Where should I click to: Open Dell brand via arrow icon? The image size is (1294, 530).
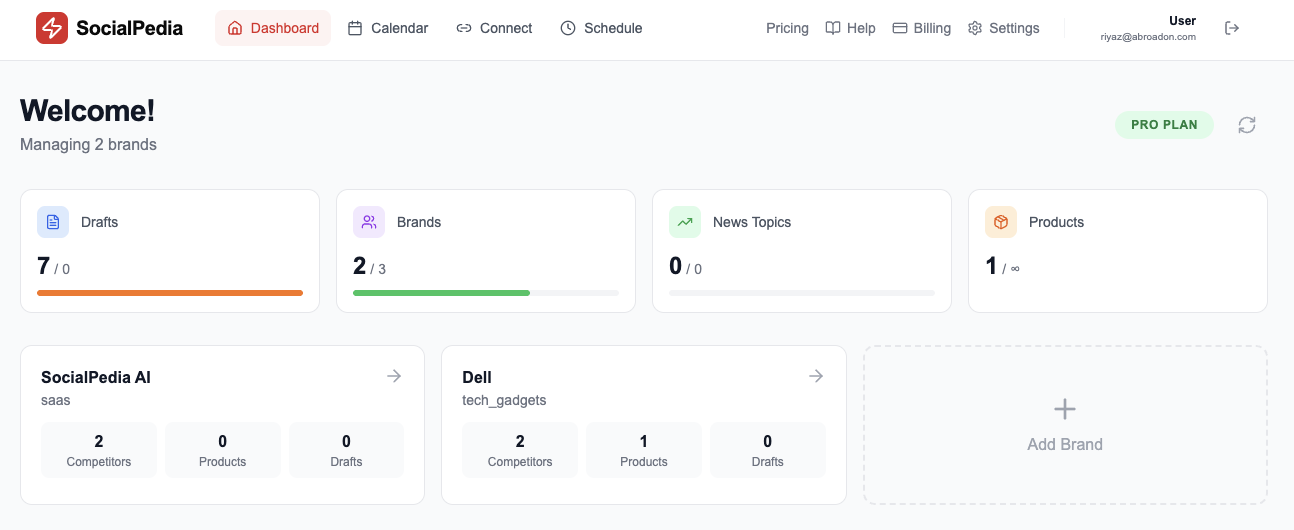pyautogui.click(x=816, y=376)
